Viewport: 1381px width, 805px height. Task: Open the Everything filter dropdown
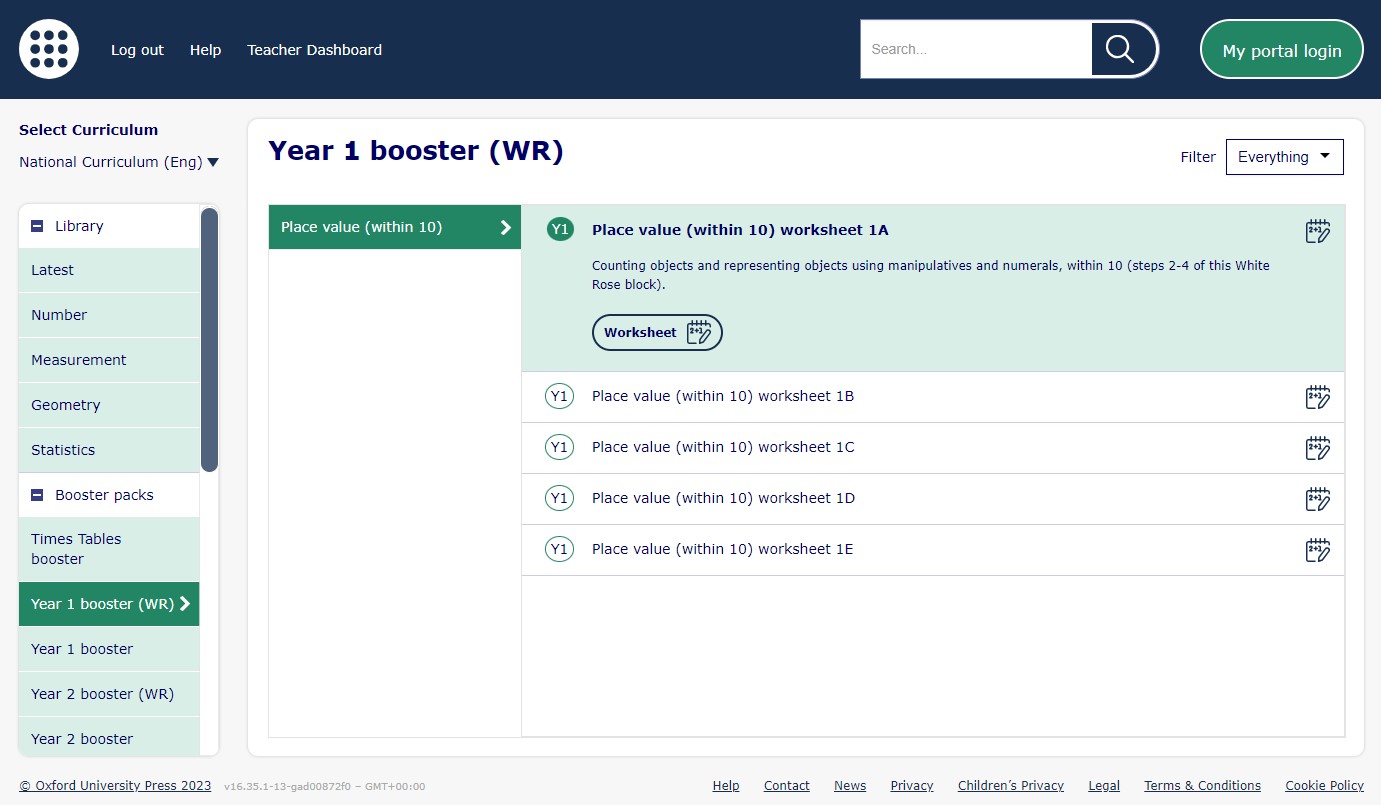tap(1284, 157)
